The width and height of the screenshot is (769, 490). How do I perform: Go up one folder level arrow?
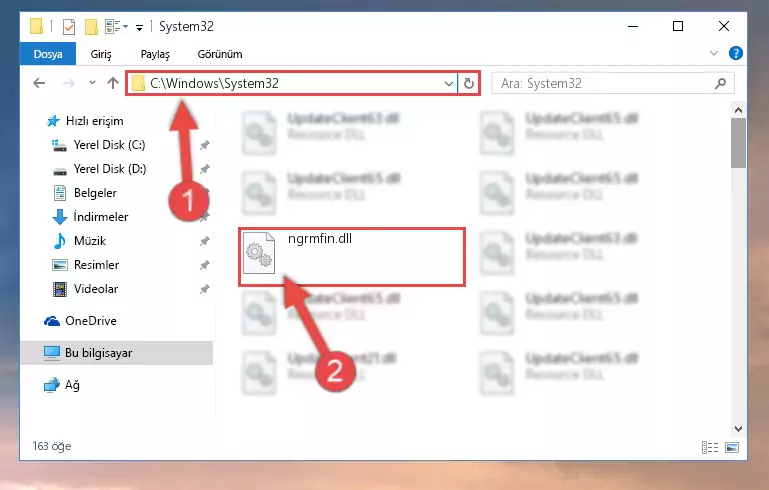[113, 83]
